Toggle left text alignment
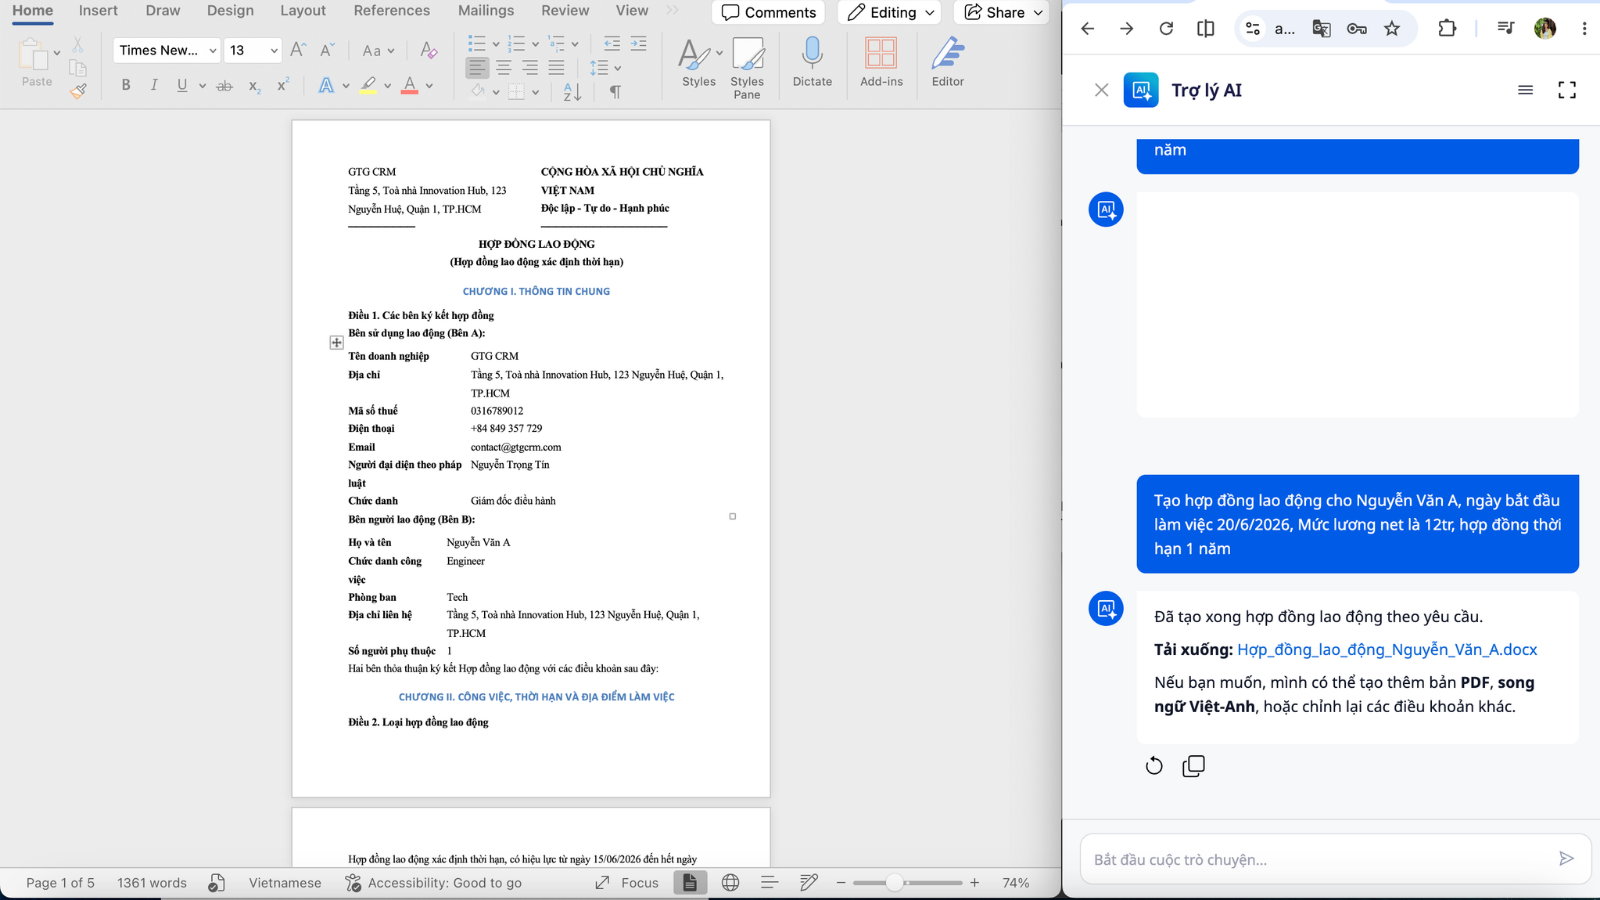Image resolution: width=1600 pixels, height=900 pixels. click(x=477, y=68)
